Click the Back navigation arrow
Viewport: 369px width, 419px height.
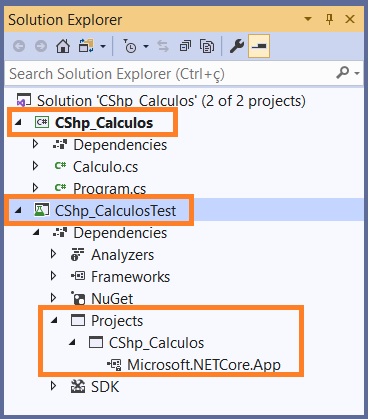tap(19, 46)
